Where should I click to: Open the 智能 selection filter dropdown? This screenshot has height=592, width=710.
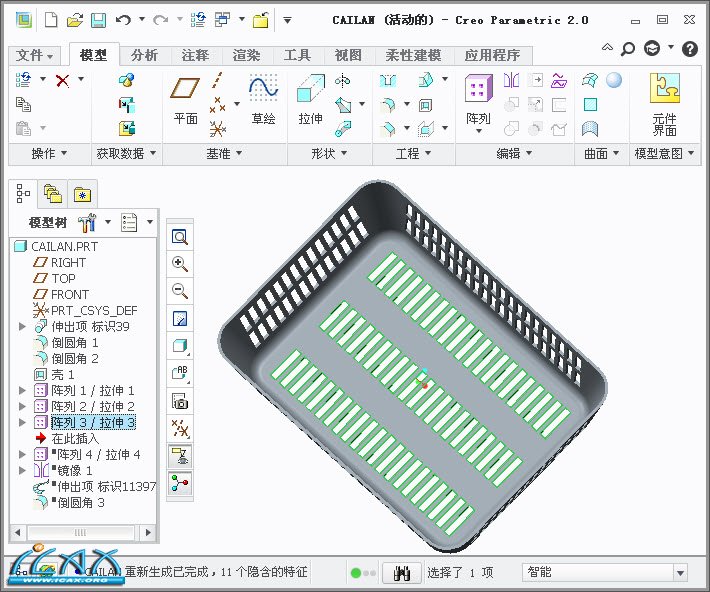(x=680, y=573)
